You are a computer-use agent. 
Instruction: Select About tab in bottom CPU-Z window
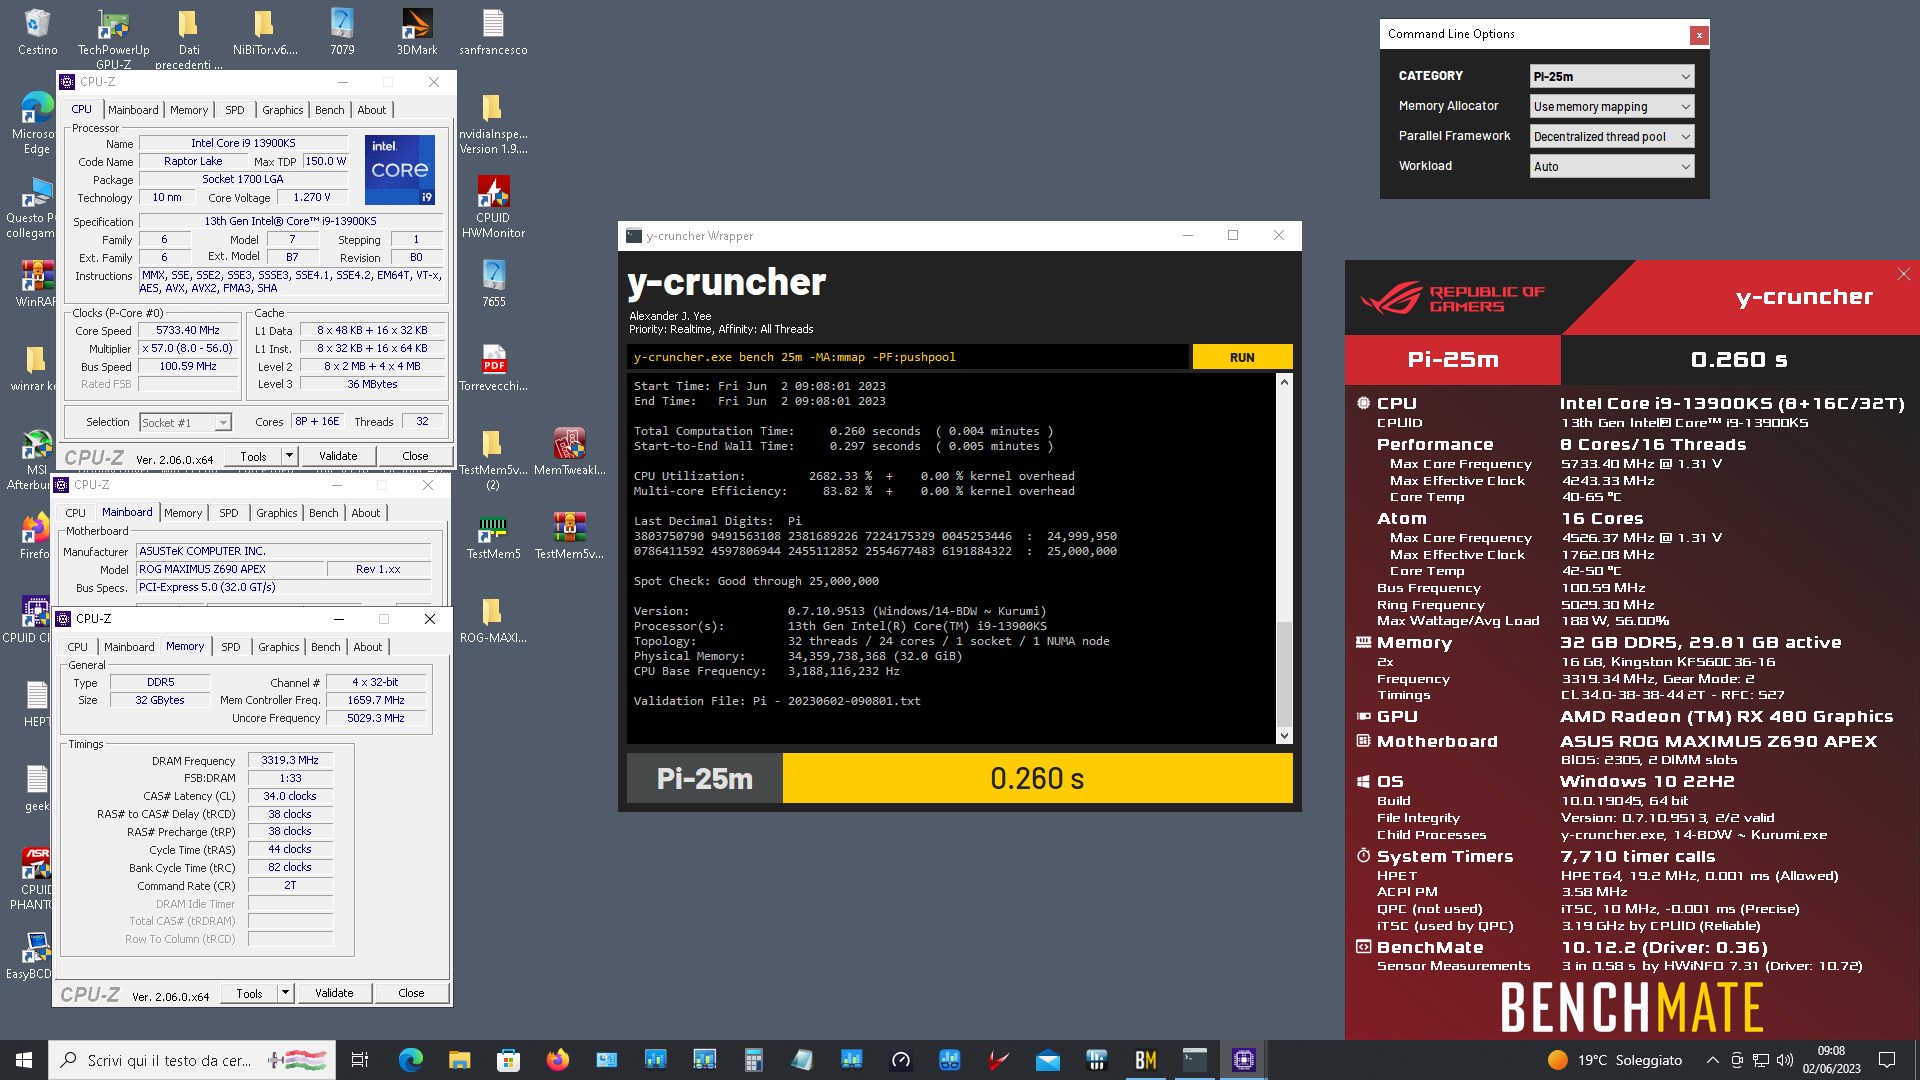pos(367,647)
